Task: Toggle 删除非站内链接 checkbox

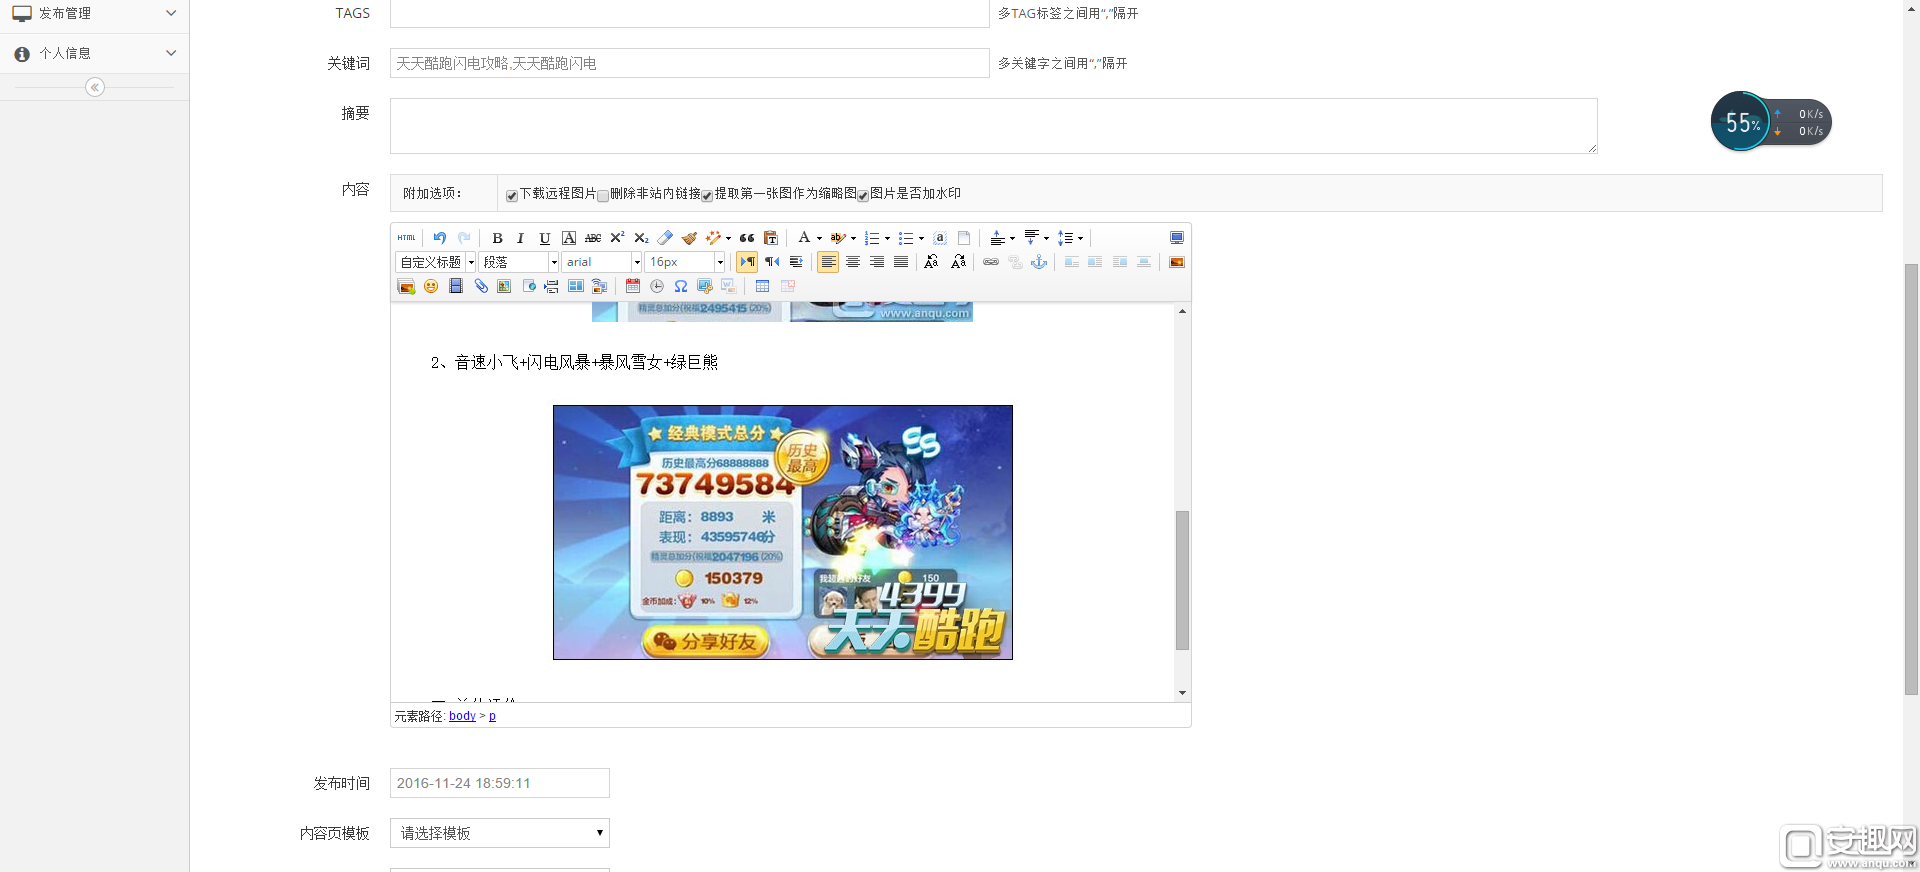Action: tap(603, 195)
